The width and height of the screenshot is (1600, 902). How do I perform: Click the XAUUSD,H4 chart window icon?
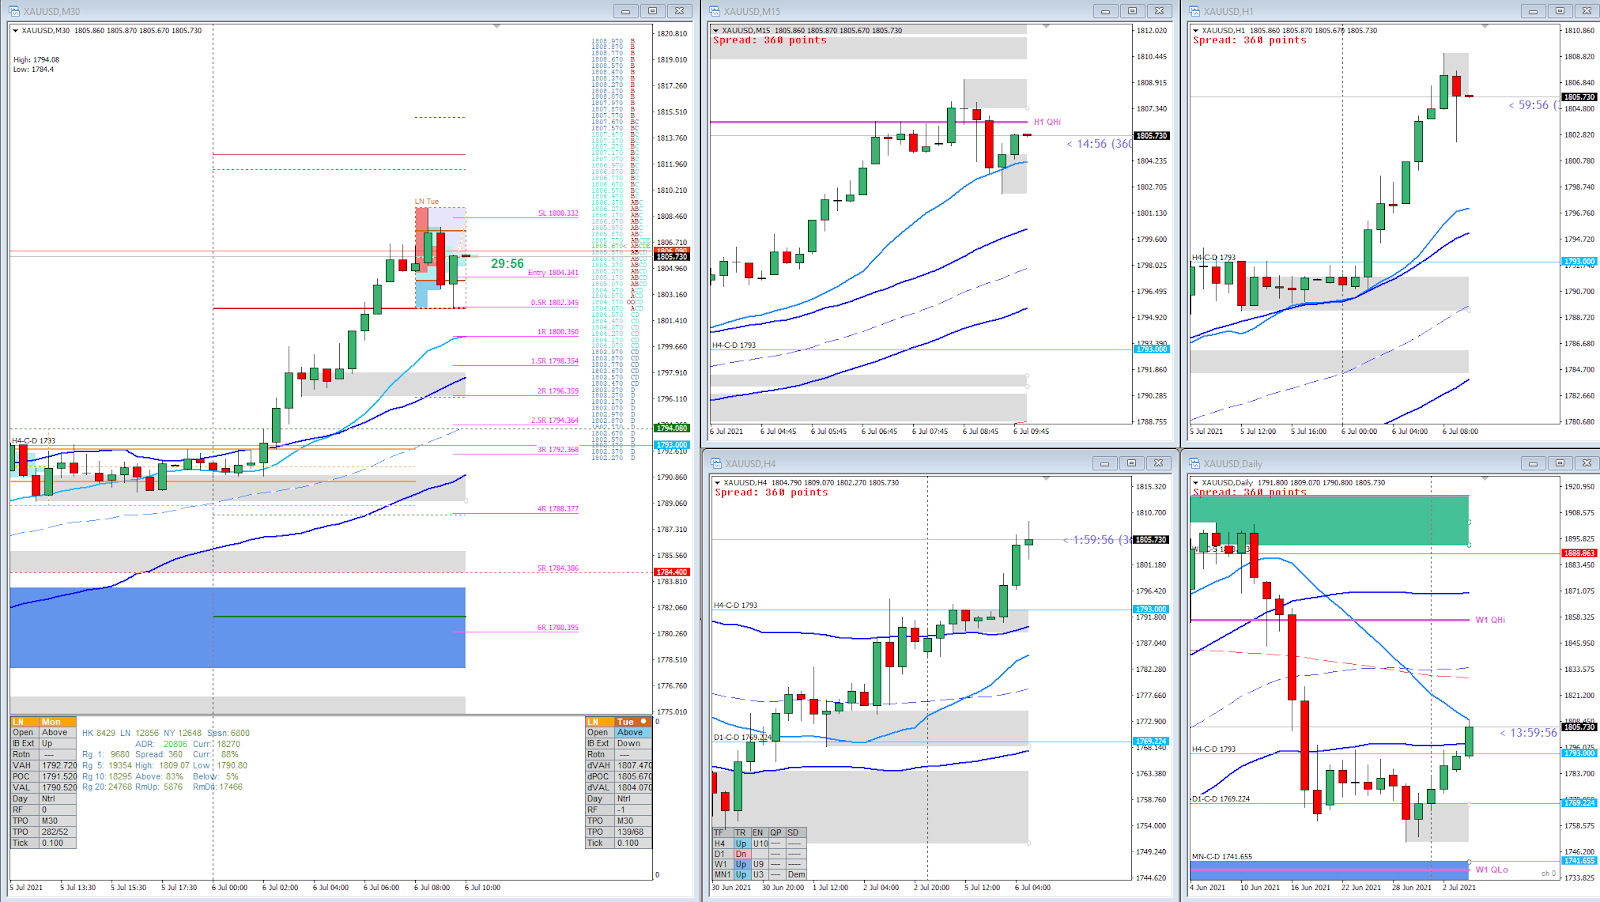point(715,463)
